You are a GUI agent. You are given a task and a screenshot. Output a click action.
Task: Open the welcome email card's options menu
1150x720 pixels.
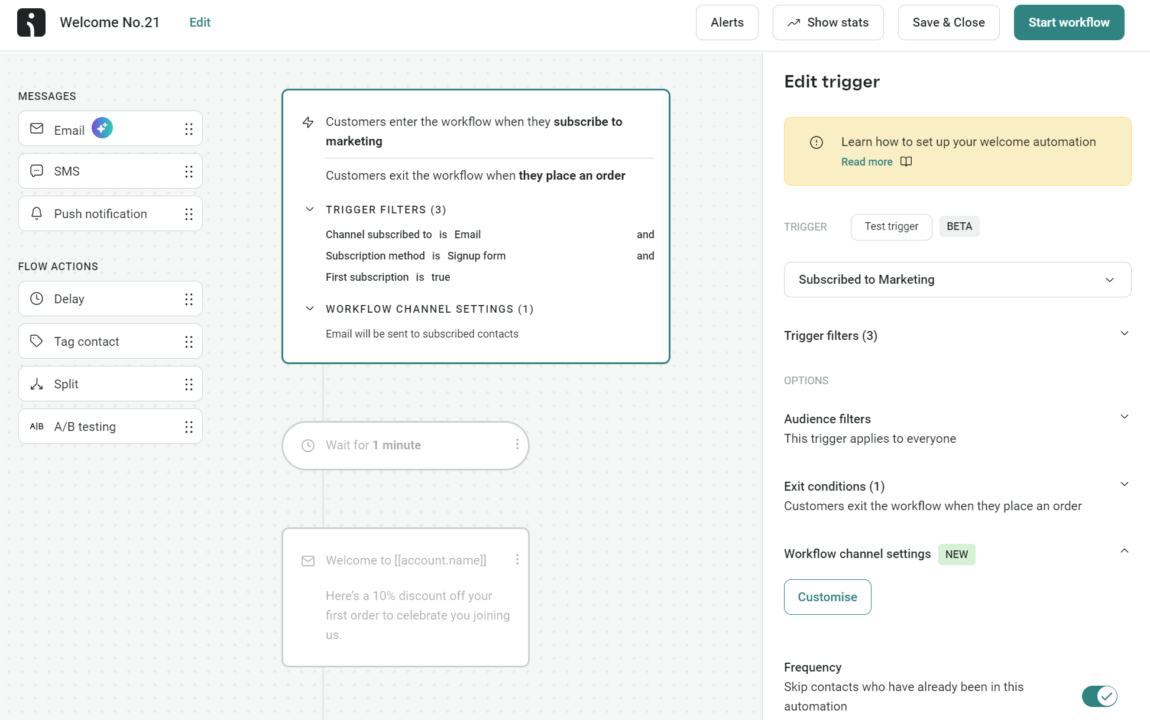point(517,560)
